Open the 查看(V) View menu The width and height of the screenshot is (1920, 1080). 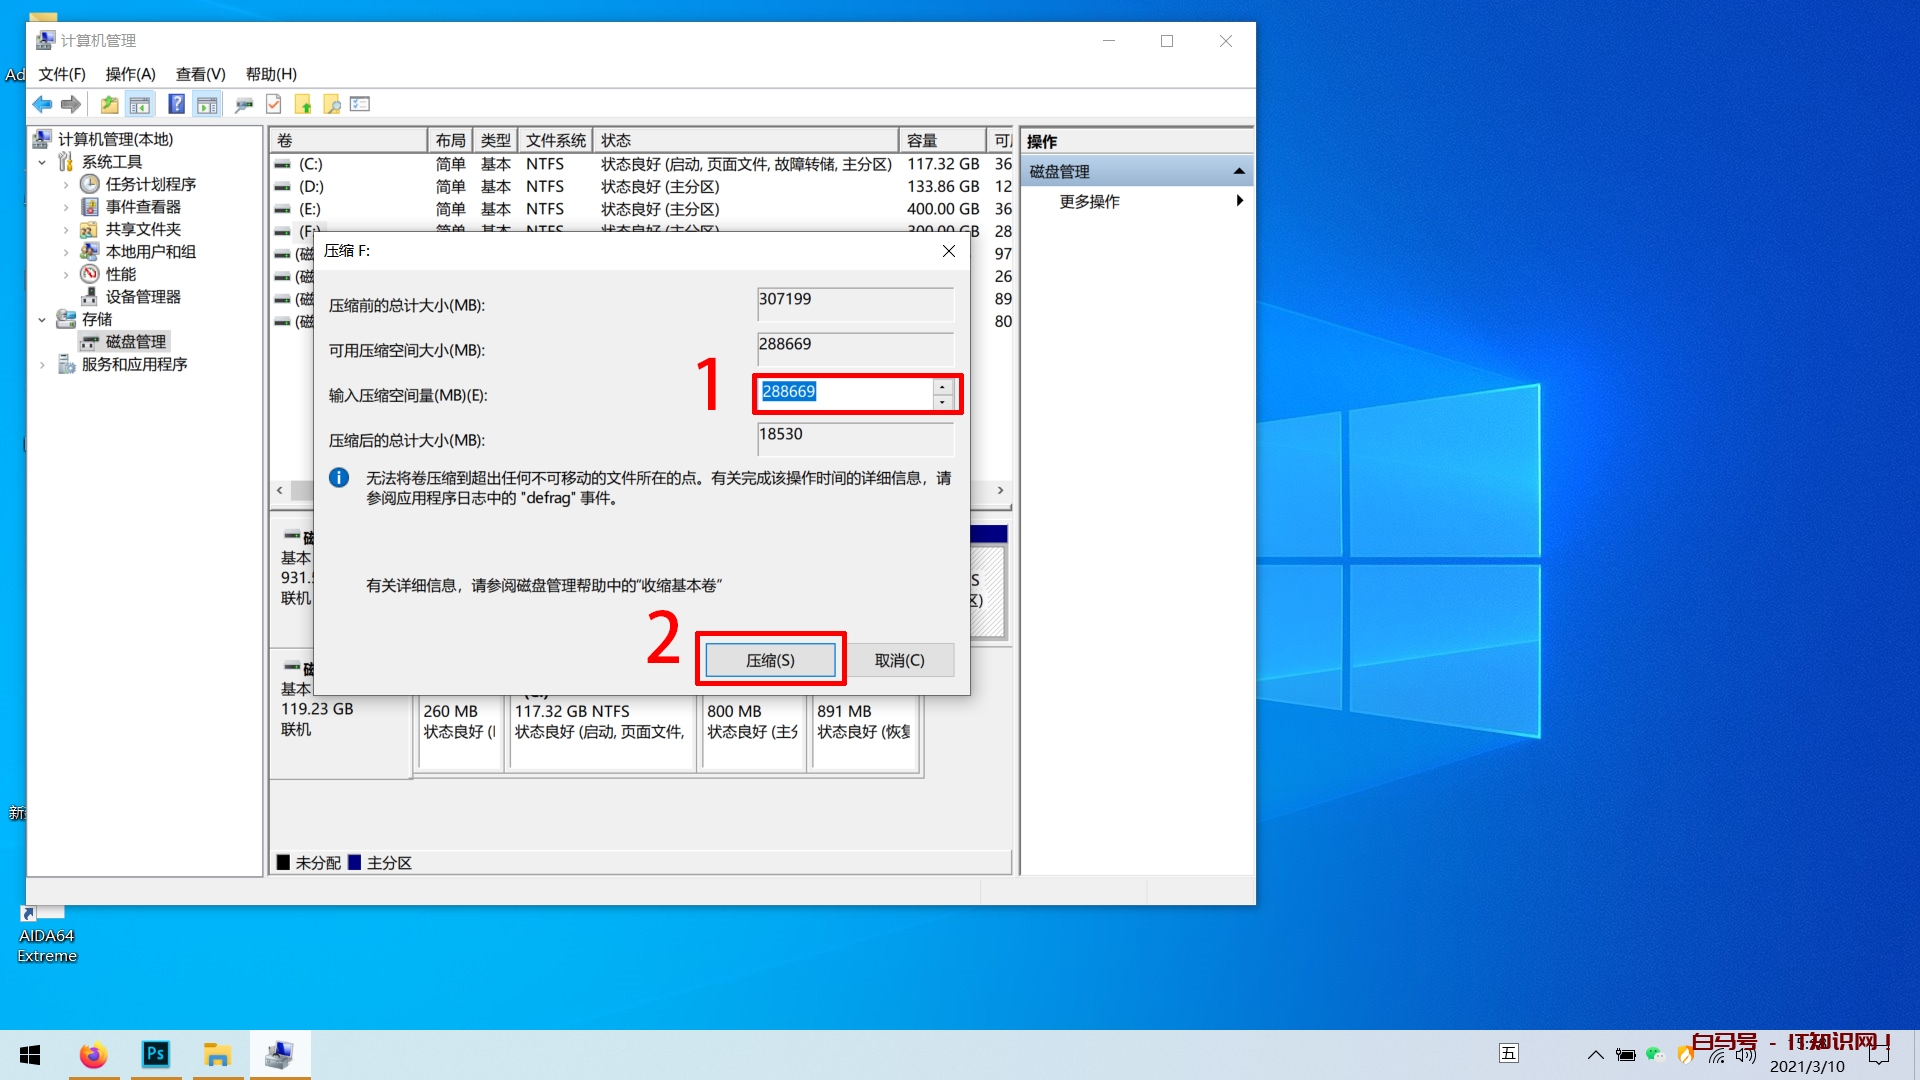tap(200, 74)
